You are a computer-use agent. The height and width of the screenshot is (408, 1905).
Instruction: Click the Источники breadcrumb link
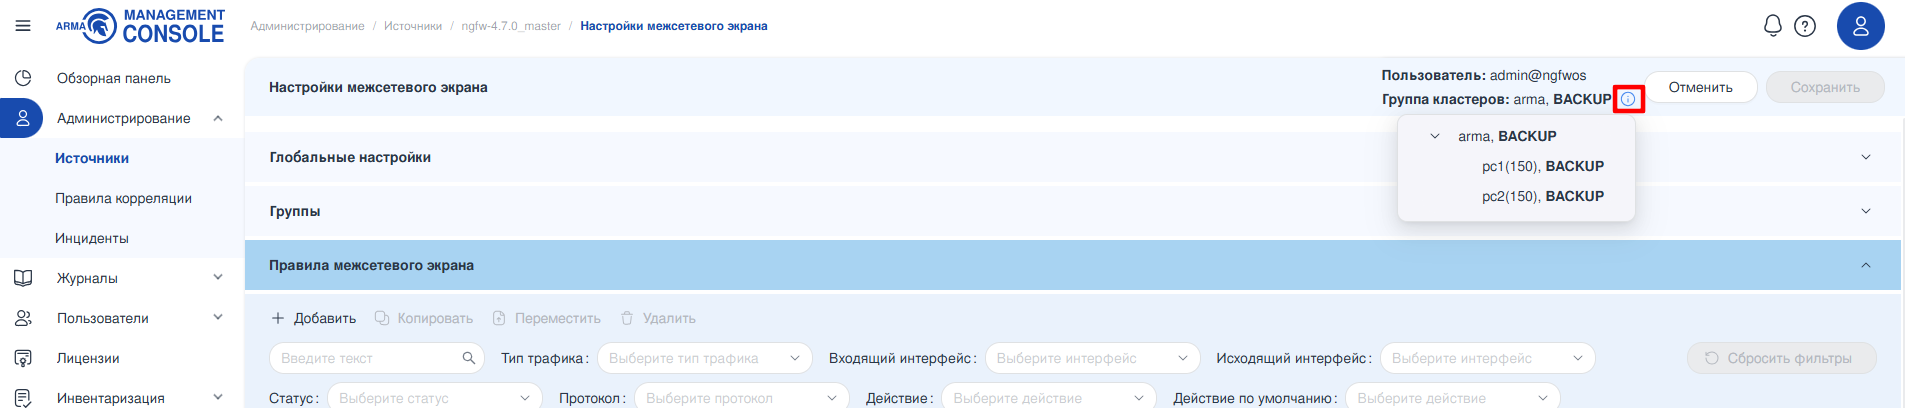click(412, 26)
